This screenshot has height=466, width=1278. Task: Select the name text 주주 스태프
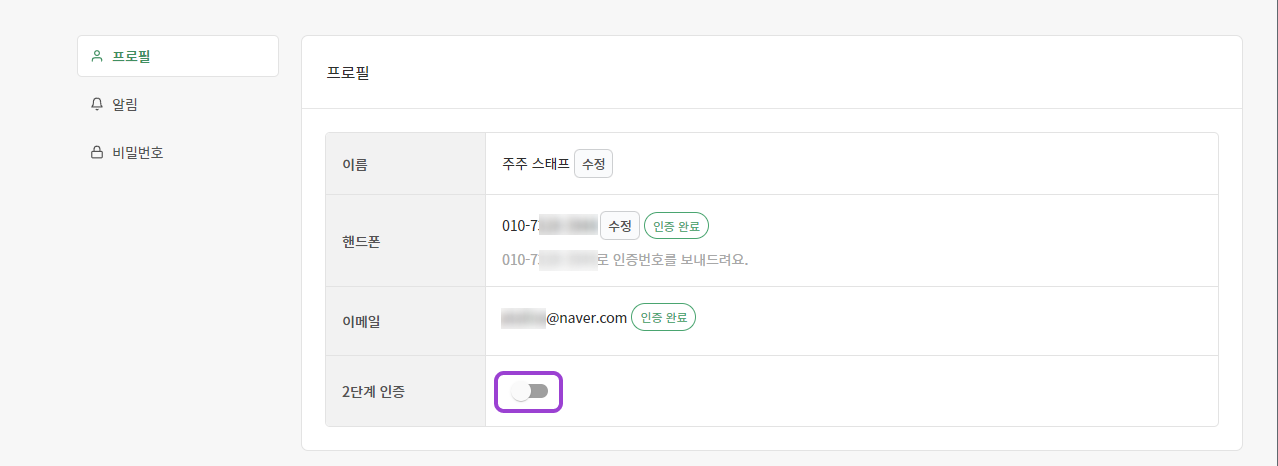click(x=536, y=164)
